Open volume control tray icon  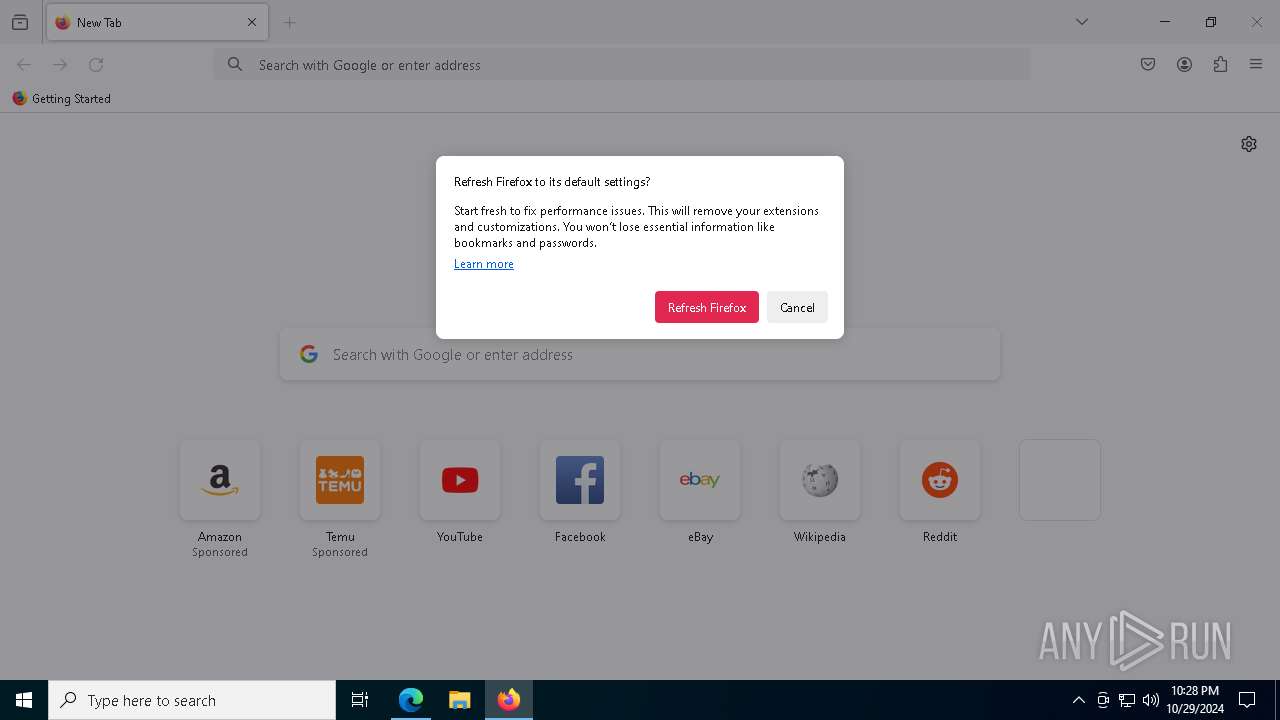(x=1151, y=700)
